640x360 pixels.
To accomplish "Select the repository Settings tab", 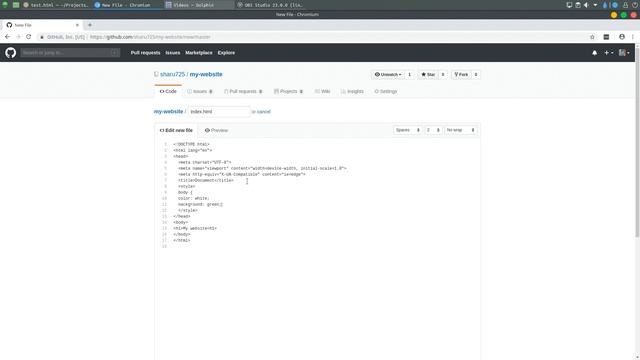I will pos(386,91).
